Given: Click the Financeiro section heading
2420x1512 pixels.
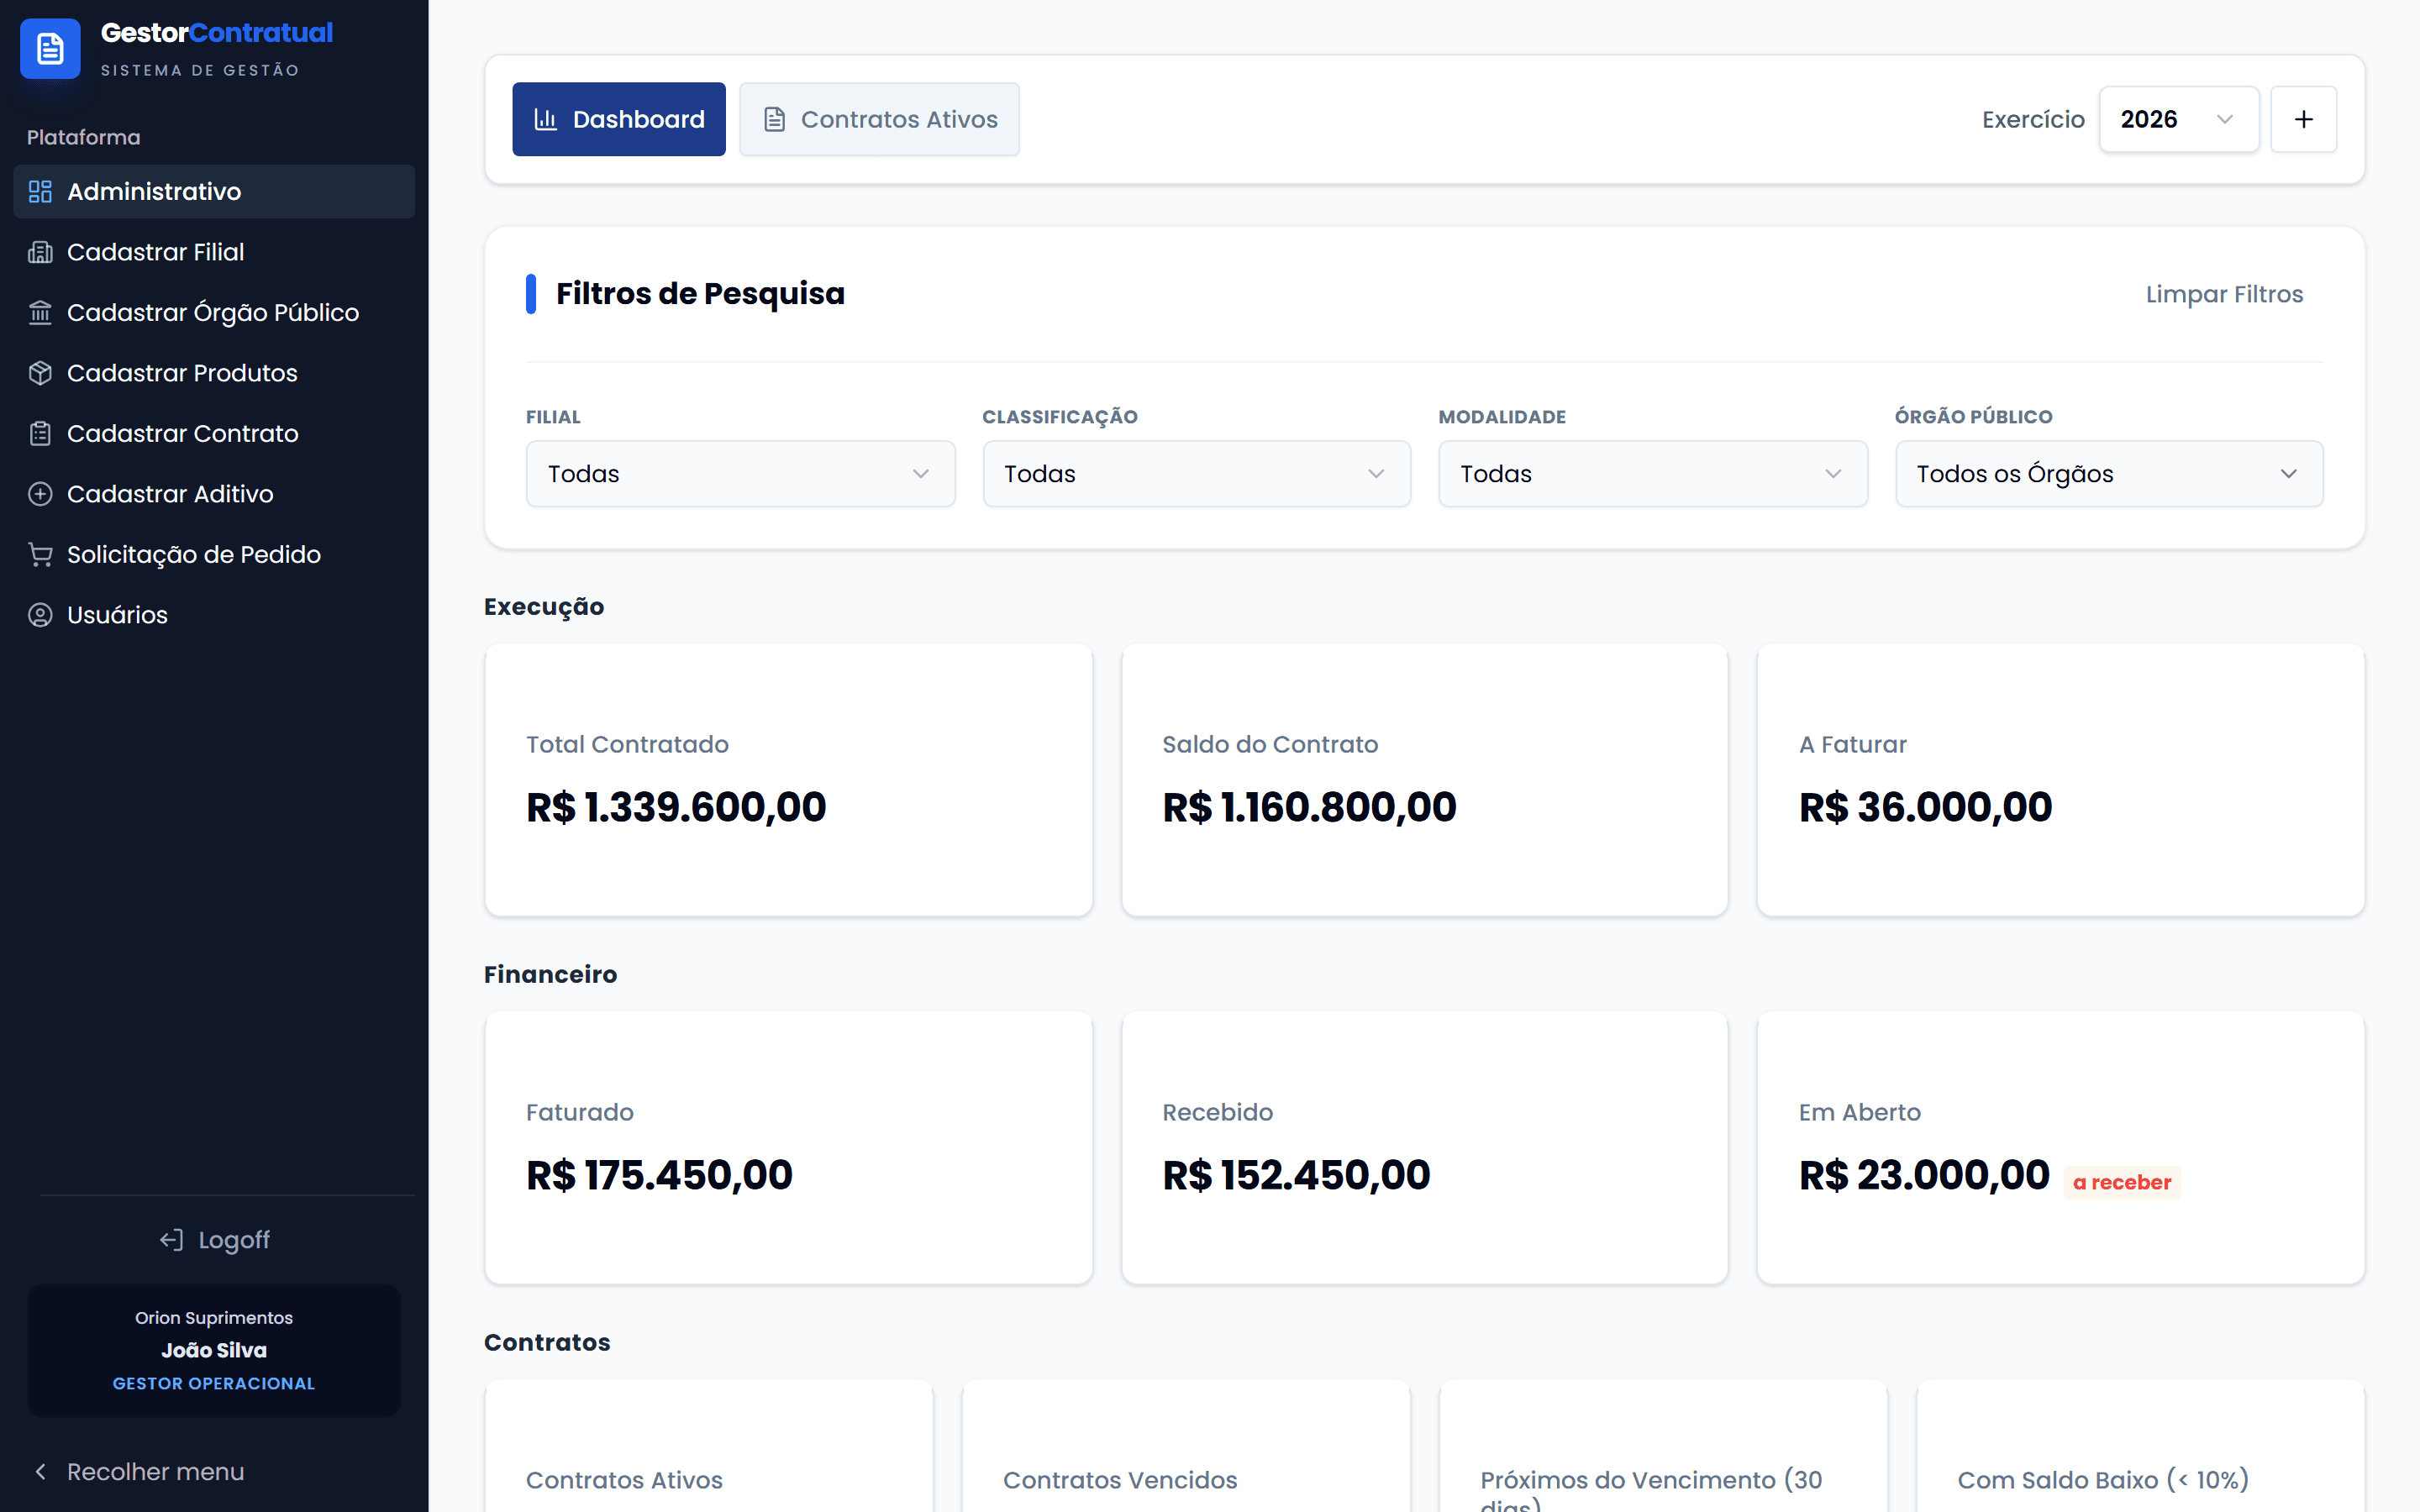Looking at the screenshot, I should coord(550,974).
